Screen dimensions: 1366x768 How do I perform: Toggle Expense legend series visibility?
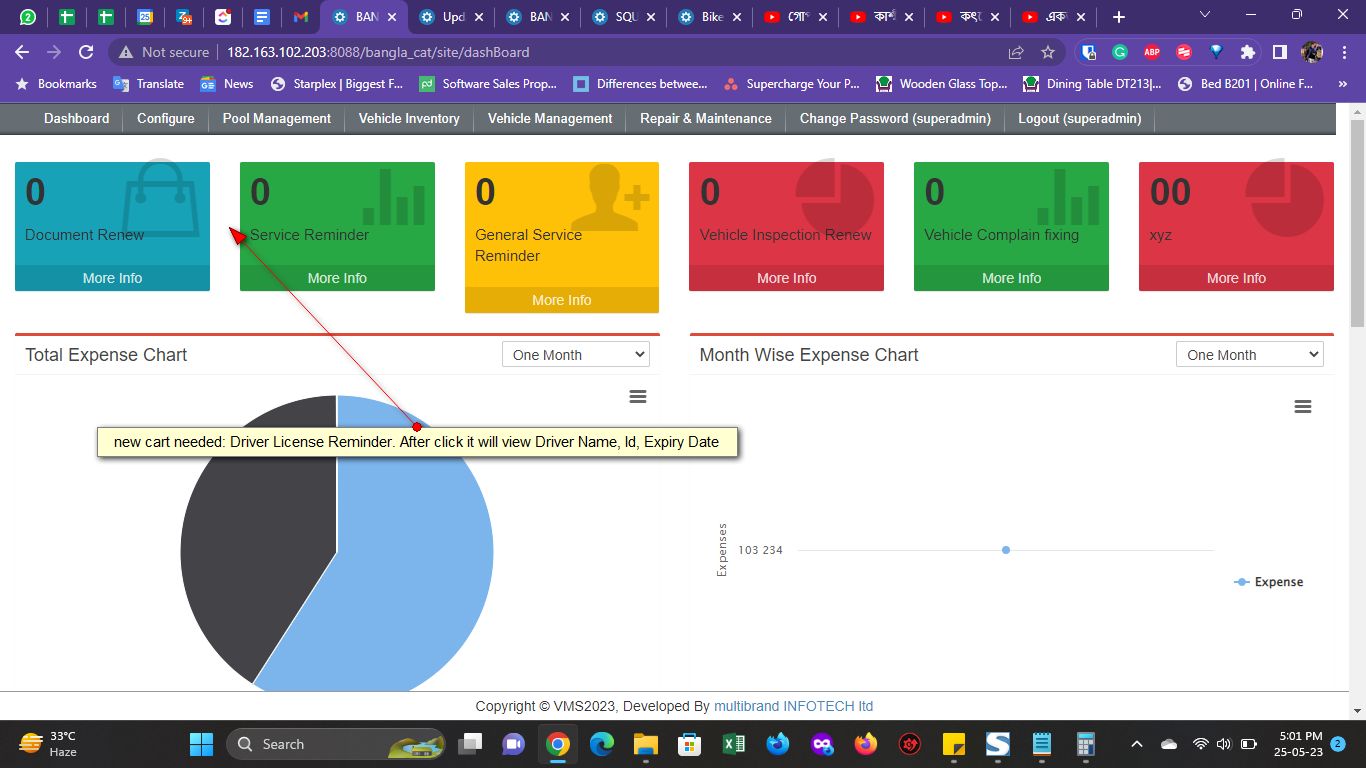click(1268, 582)
